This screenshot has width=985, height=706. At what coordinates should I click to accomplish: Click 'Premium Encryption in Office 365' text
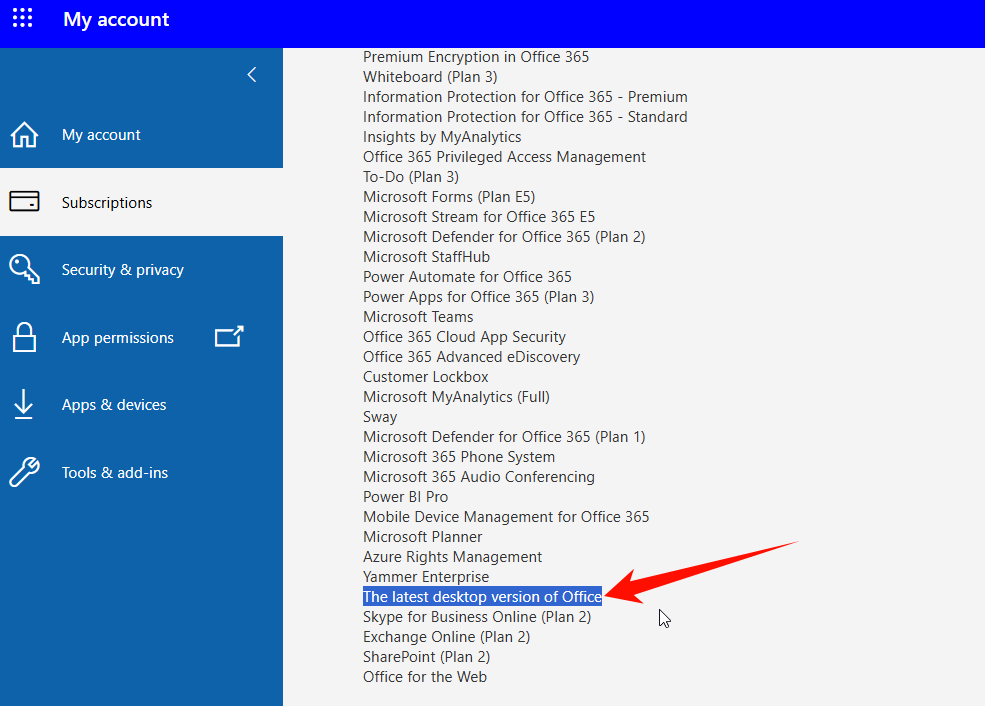476,57
